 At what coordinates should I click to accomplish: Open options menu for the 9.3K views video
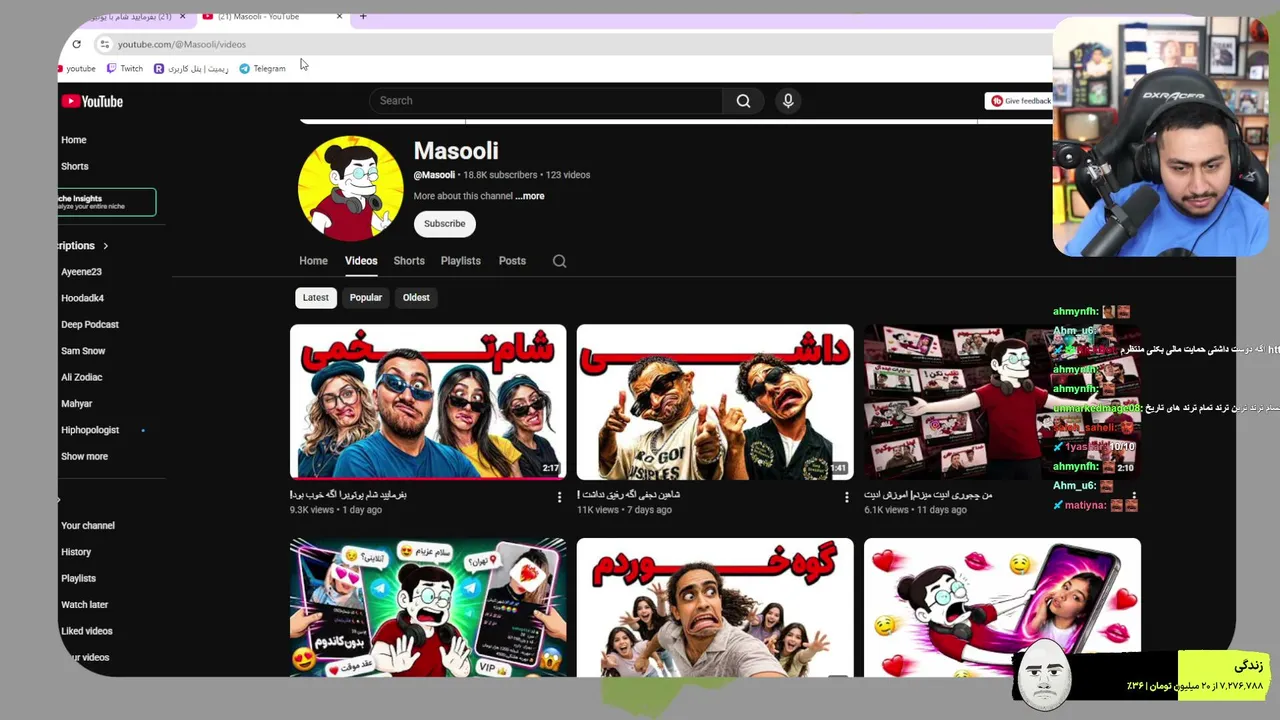tap(559, 497)
